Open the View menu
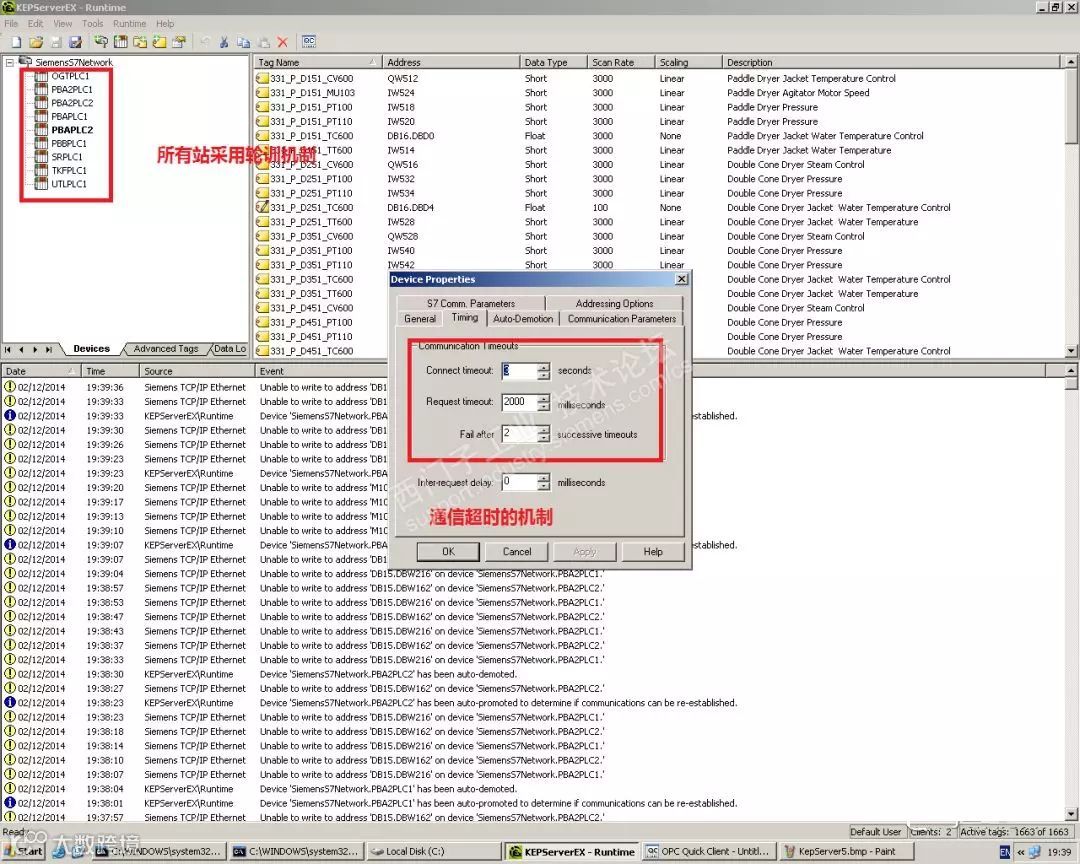The width and height of the screenshot is (1080, 864). coord(63,23)
